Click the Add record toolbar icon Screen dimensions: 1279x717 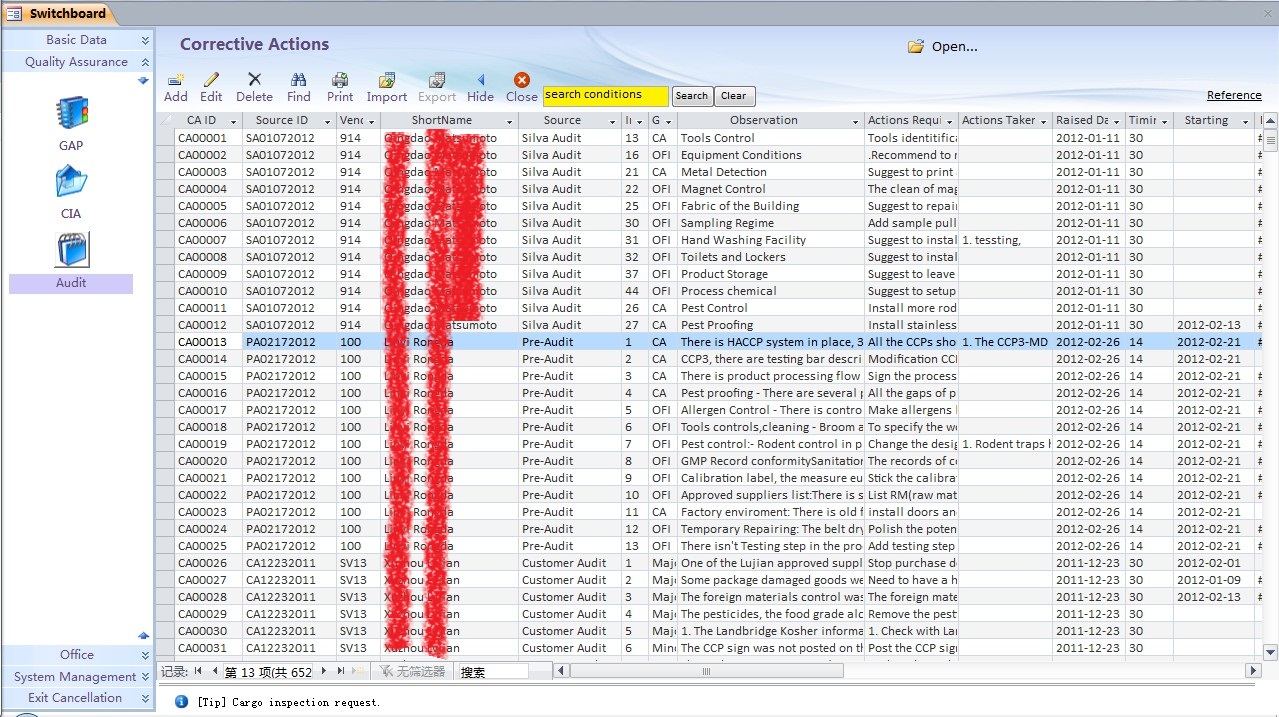click(x=176, y=80)
